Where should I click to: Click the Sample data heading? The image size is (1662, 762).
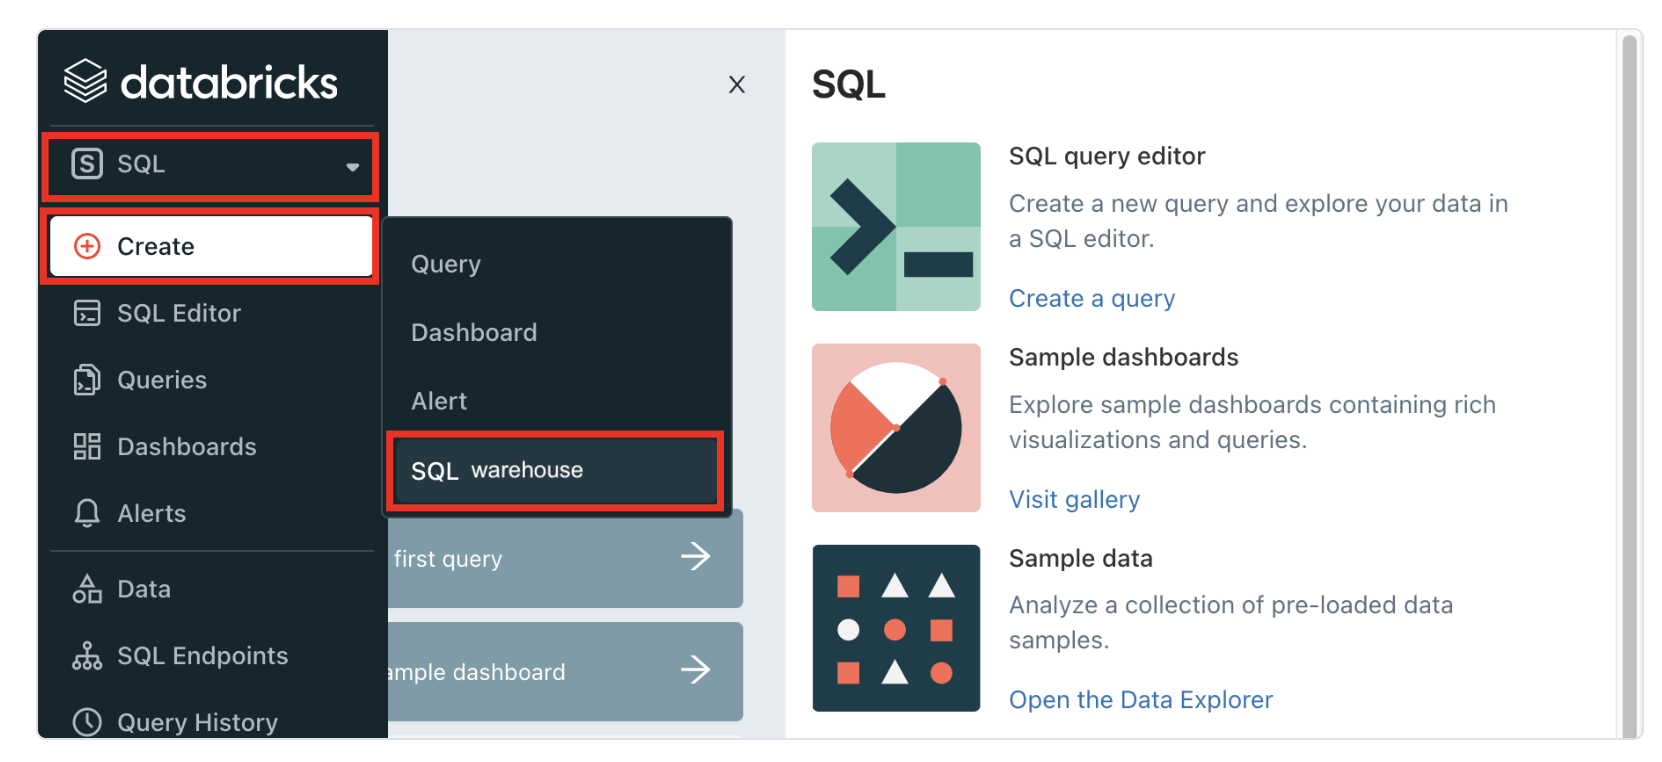pyautogui.click(x=1081, y=558)
